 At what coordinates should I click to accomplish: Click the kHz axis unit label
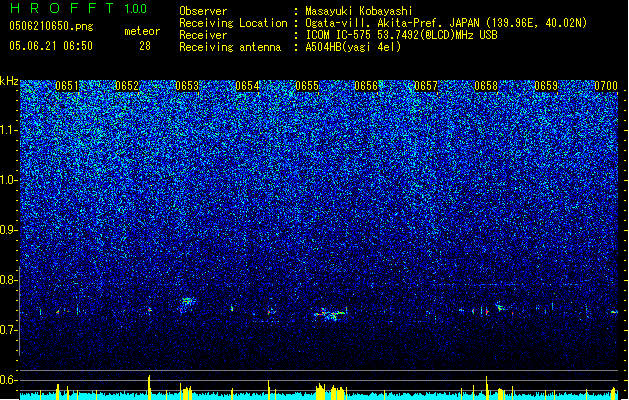coord(9,81)
